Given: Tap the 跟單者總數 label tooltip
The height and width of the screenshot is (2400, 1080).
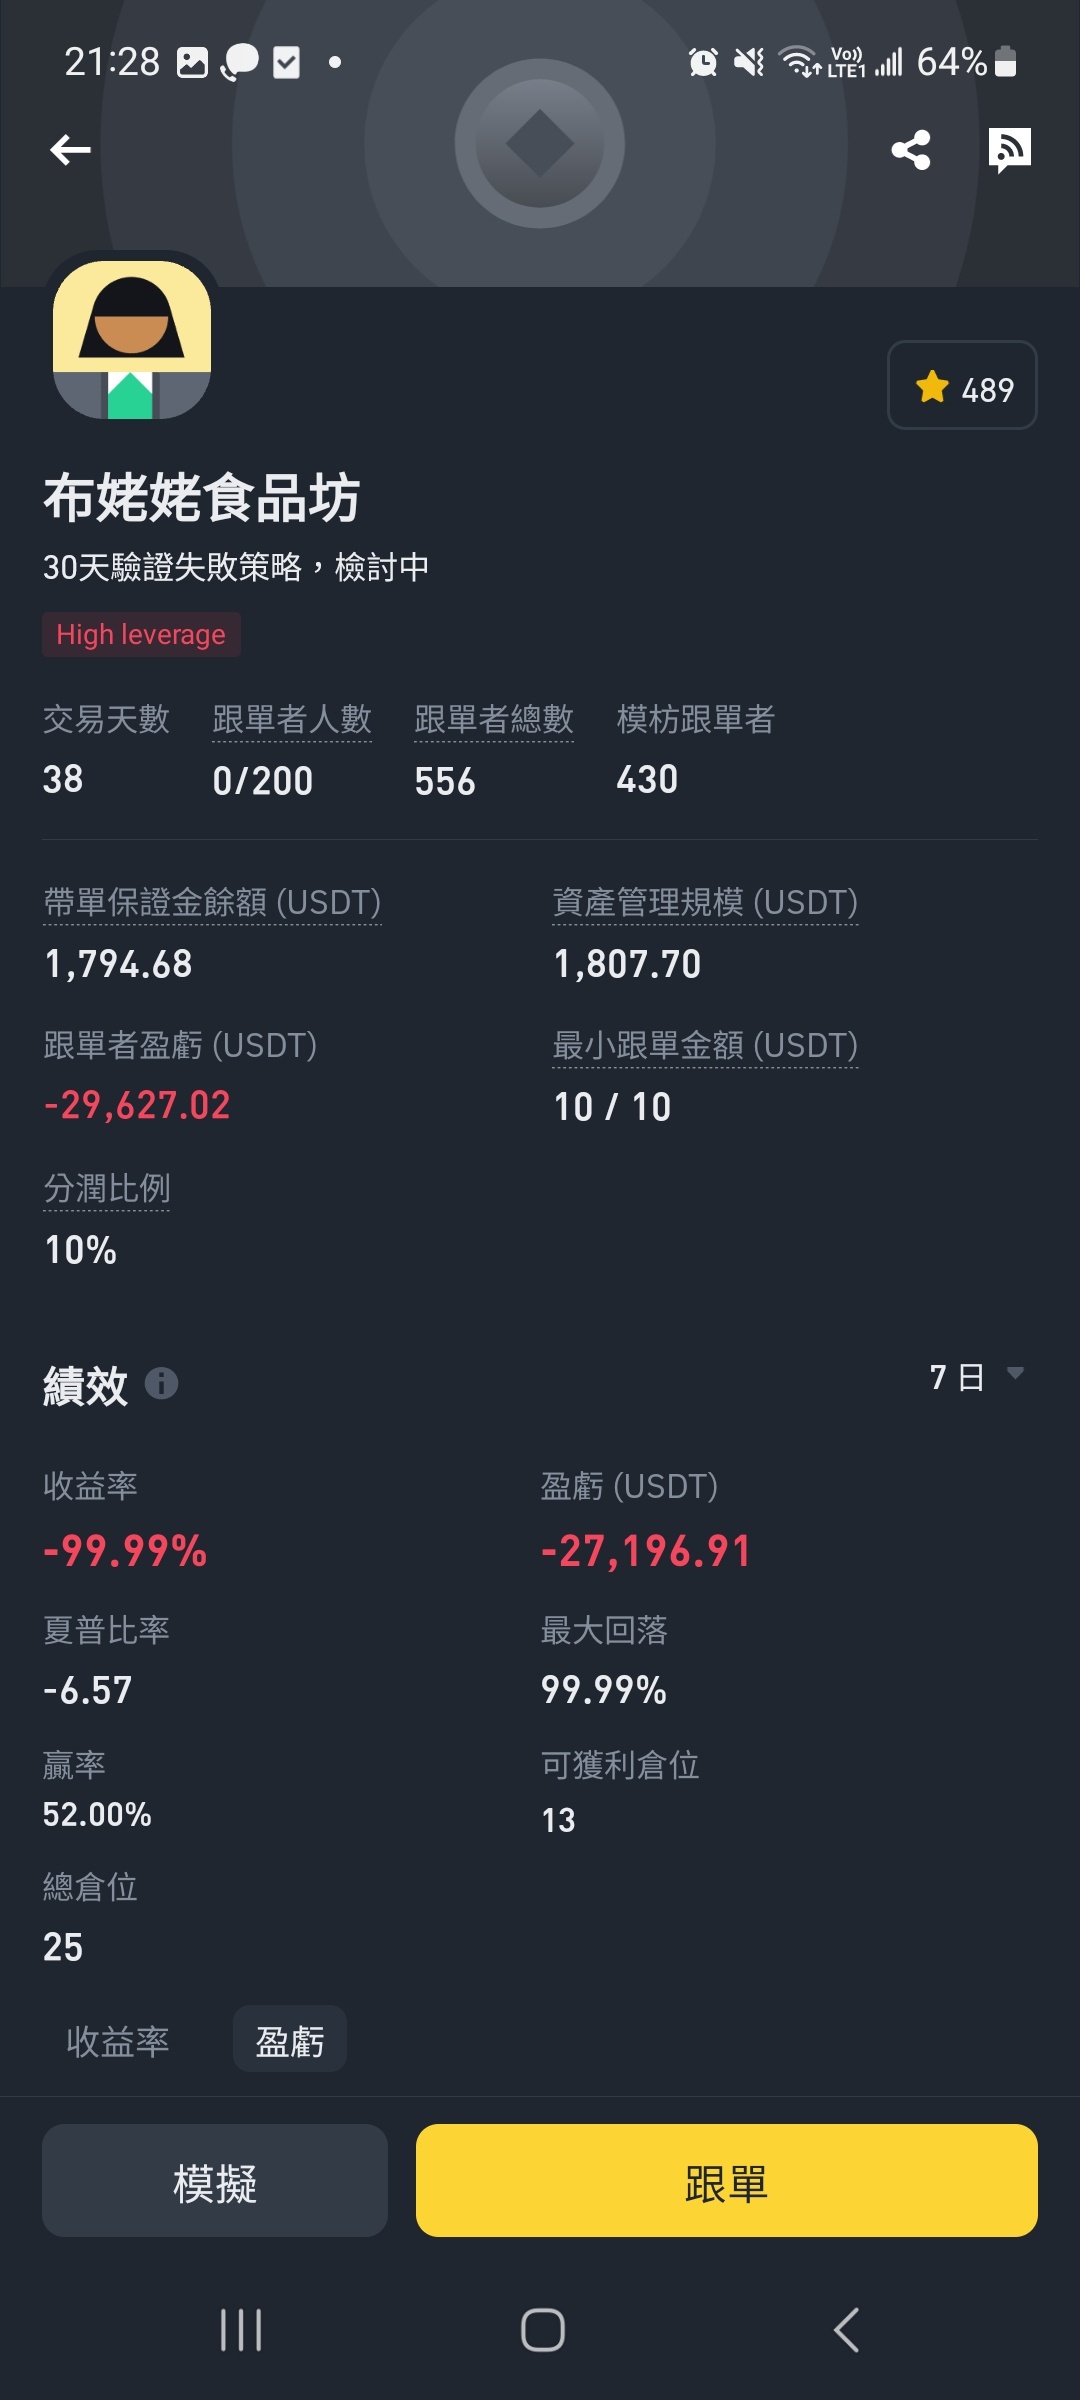Looking at the screenshot, I should pyautogui.click(x=494, y=720).
